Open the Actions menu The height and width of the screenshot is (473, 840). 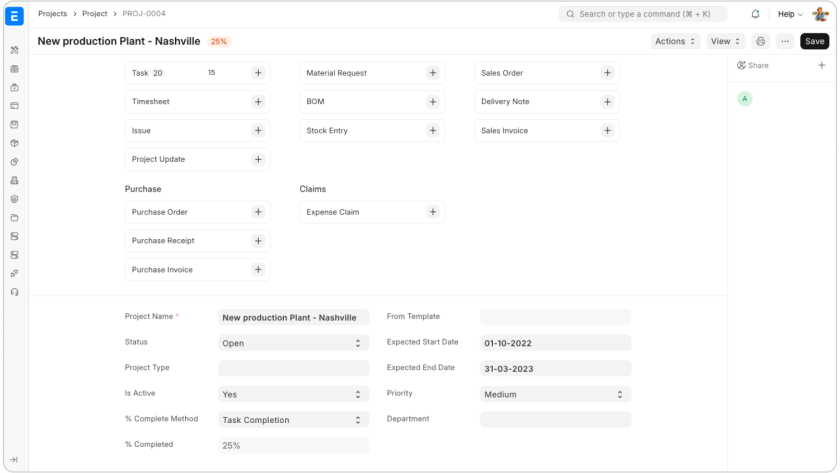pyautogui.click(x=675, y=41)
